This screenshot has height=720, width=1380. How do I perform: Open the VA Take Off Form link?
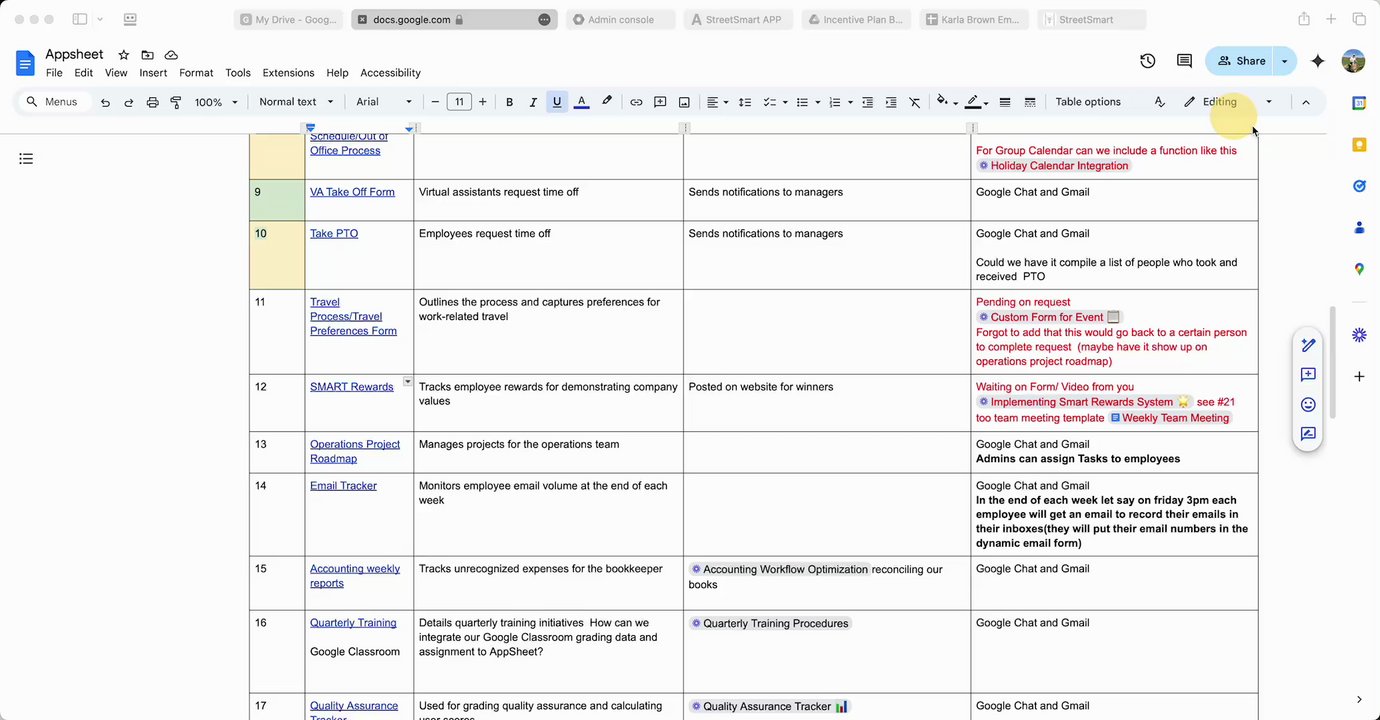[x=352, y=192]
